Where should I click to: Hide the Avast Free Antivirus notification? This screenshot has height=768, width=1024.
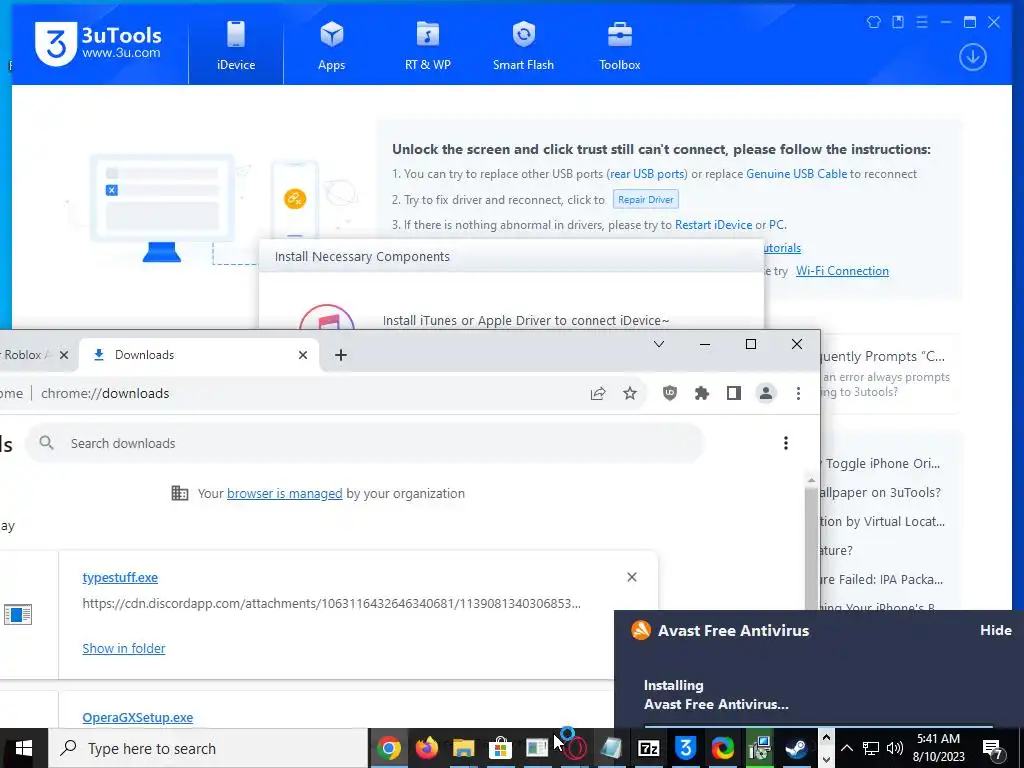coord(995,630)
